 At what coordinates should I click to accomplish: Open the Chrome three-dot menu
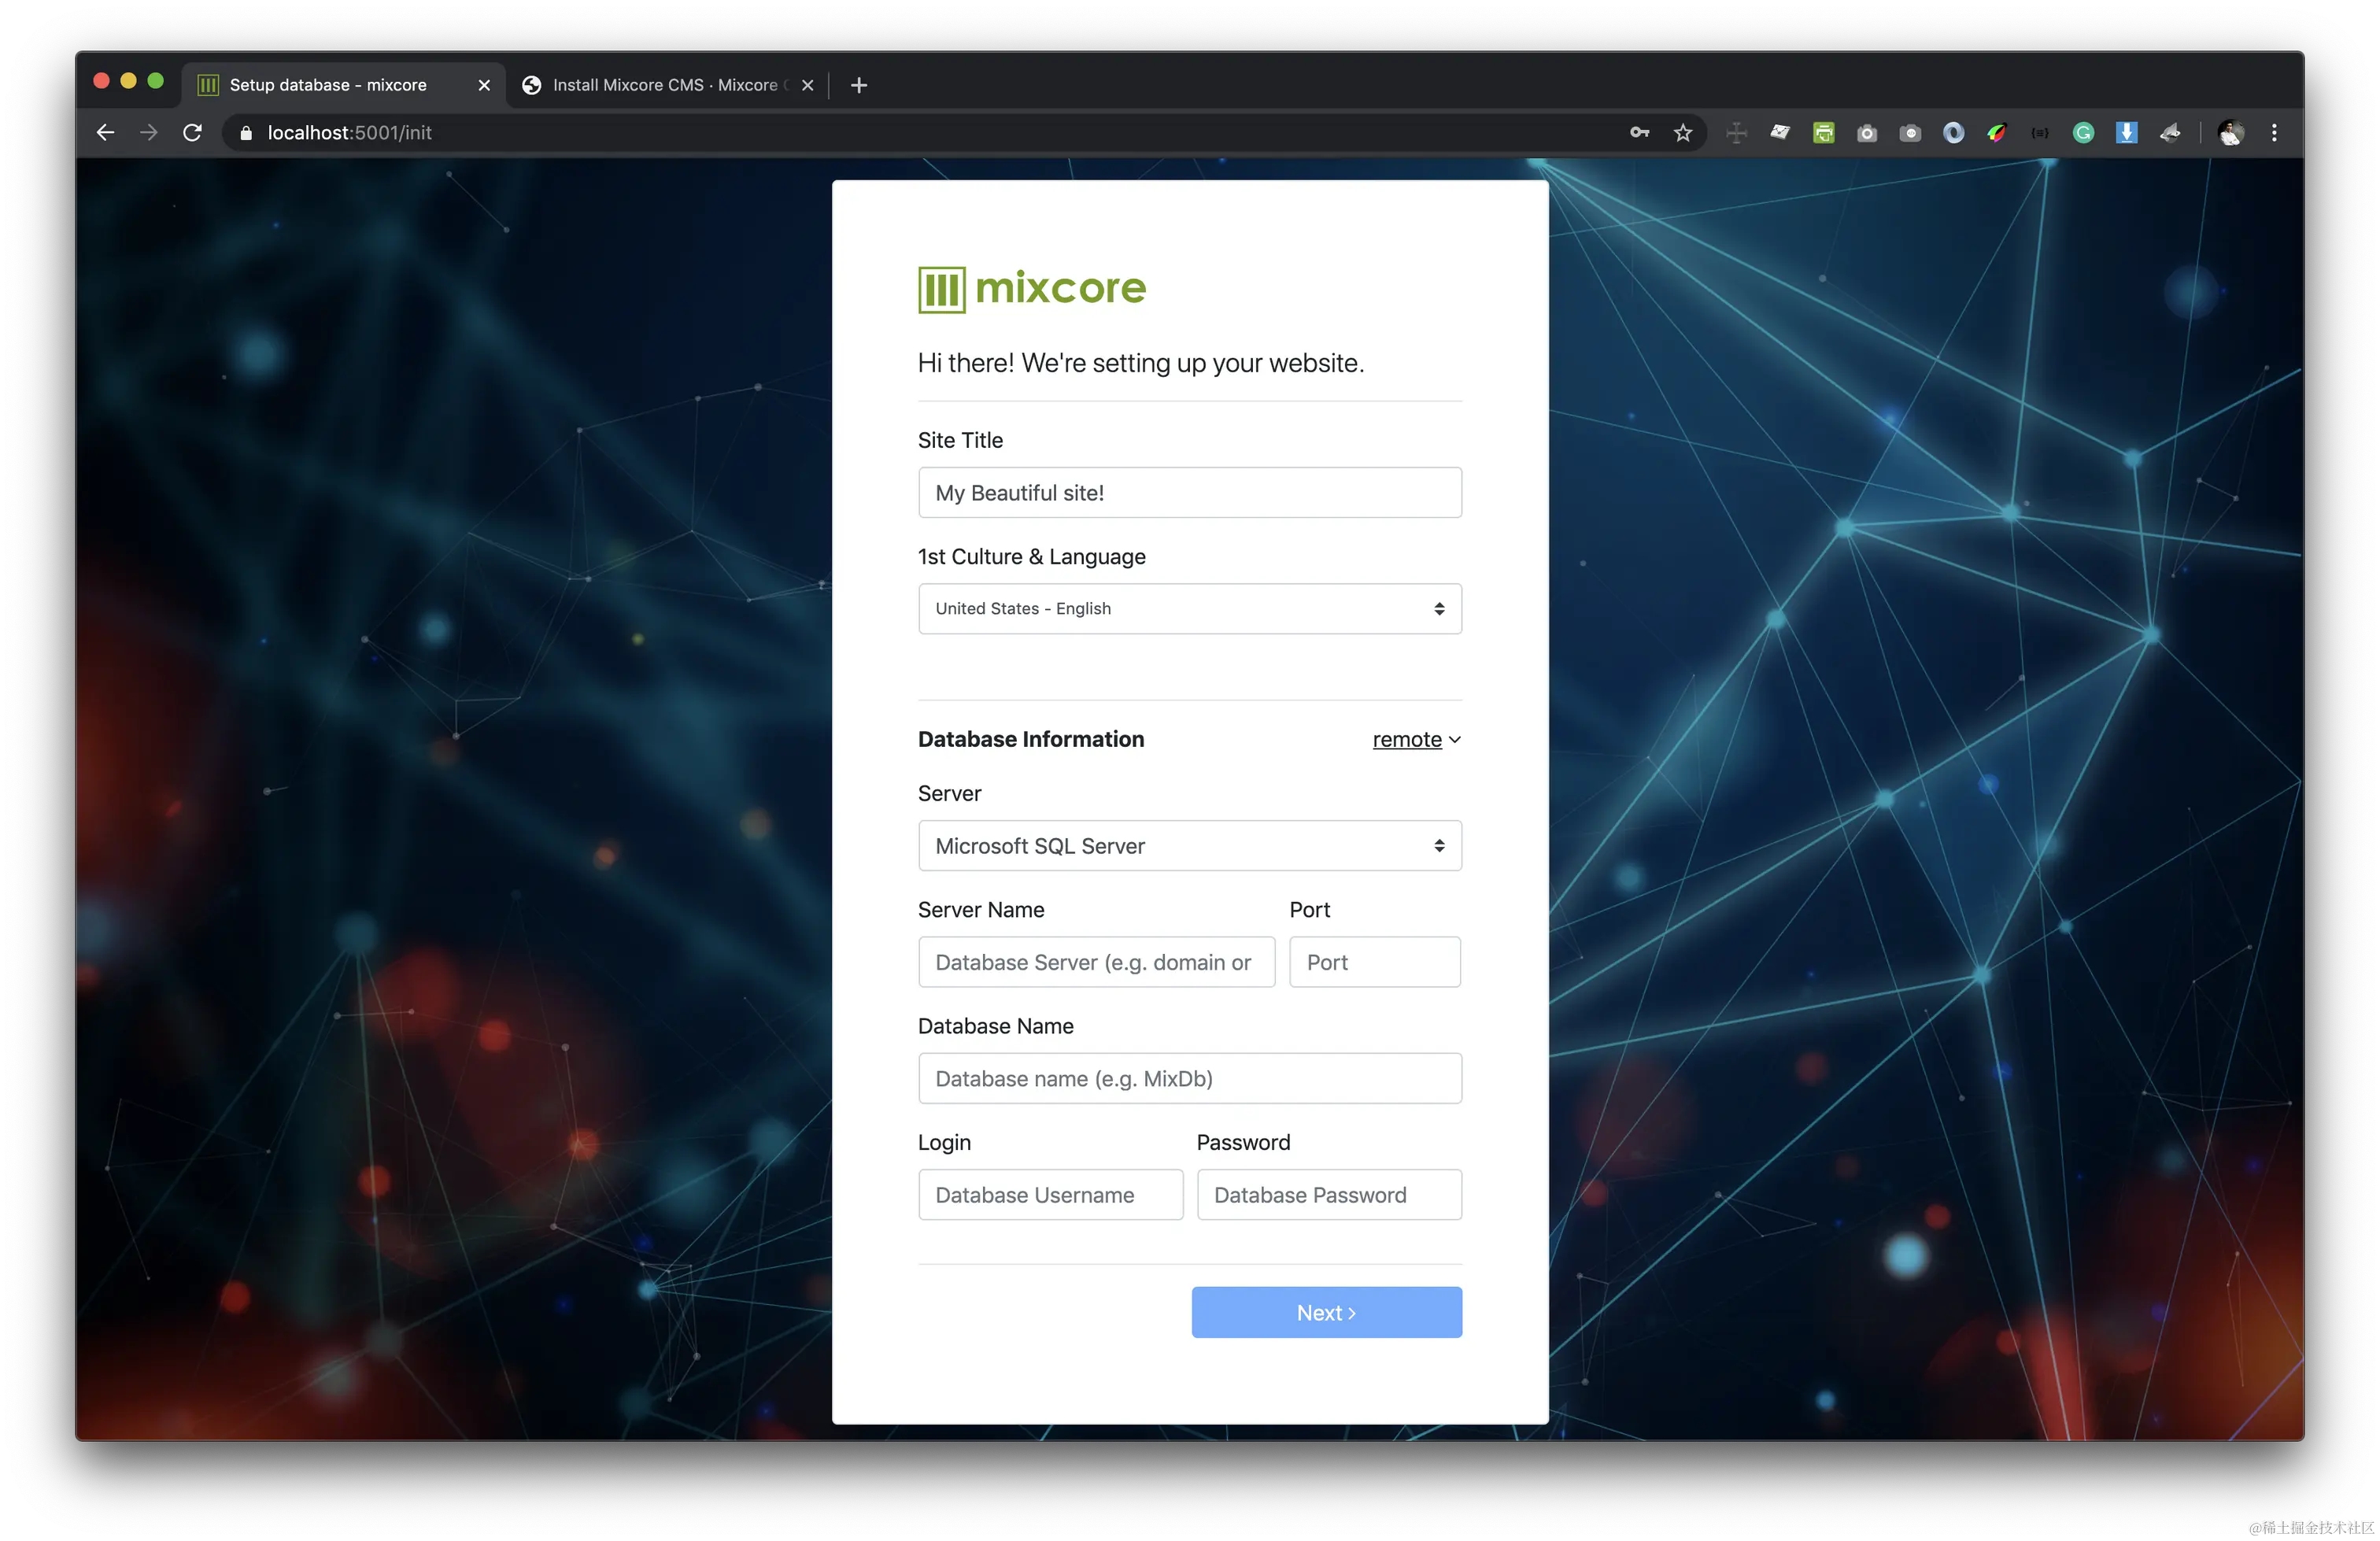point(2274,133)
